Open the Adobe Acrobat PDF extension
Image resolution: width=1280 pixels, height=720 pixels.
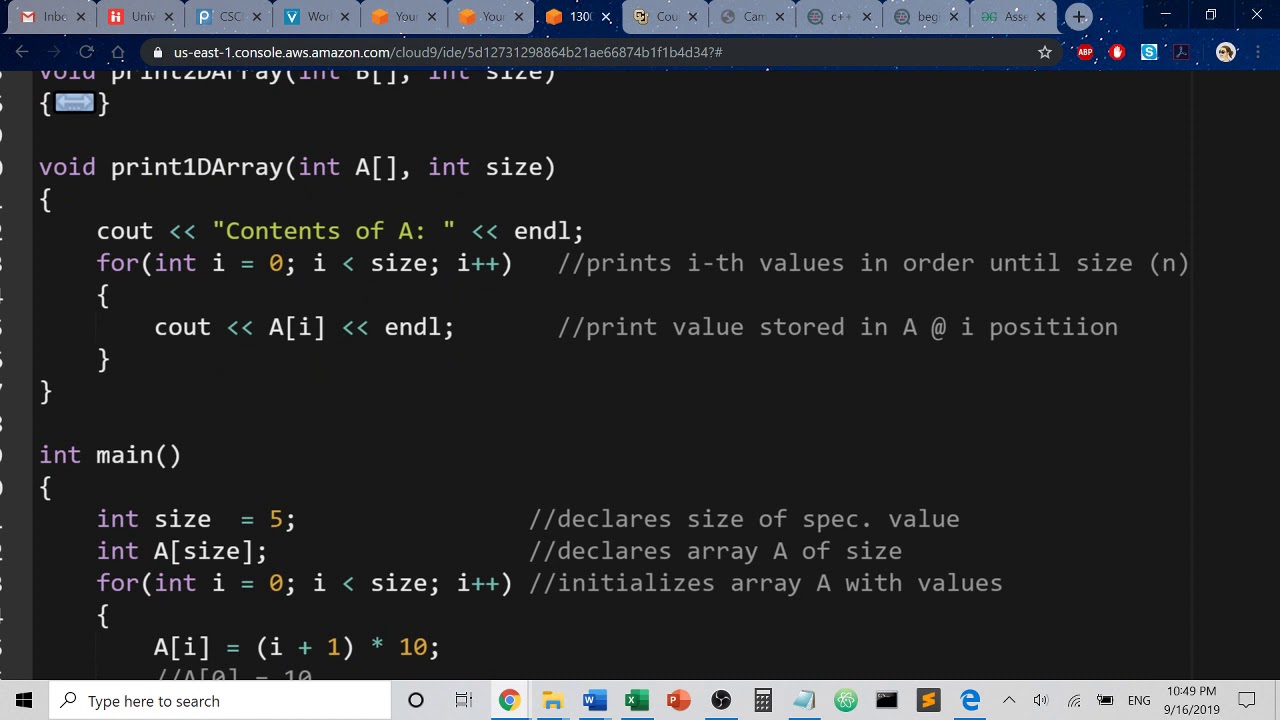click(1181, 52)
